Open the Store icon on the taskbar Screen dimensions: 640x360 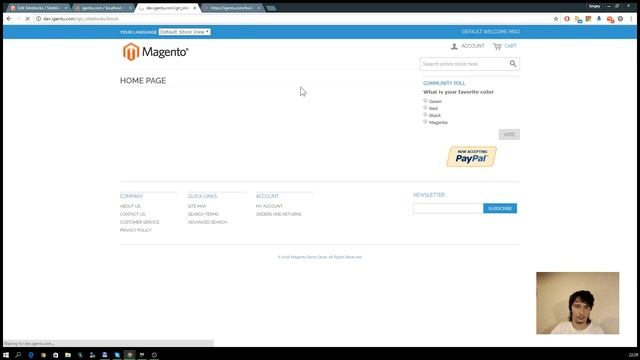click(x=56, y=355)
